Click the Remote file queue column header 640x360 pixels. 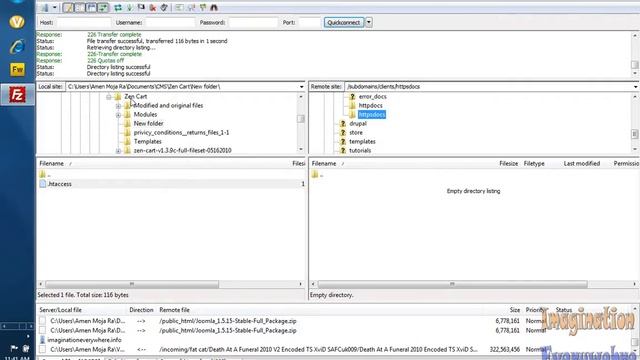tap(174, 310)
